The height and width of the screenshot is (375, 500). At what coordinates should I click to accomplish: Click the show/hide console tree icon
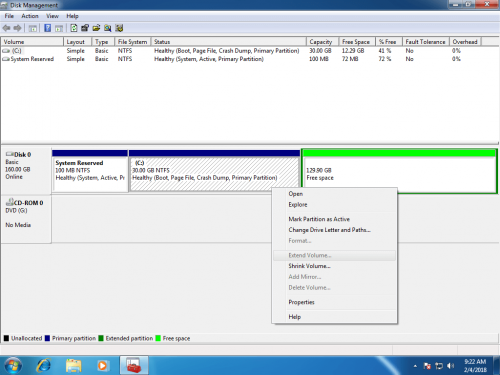pos(33,28)
